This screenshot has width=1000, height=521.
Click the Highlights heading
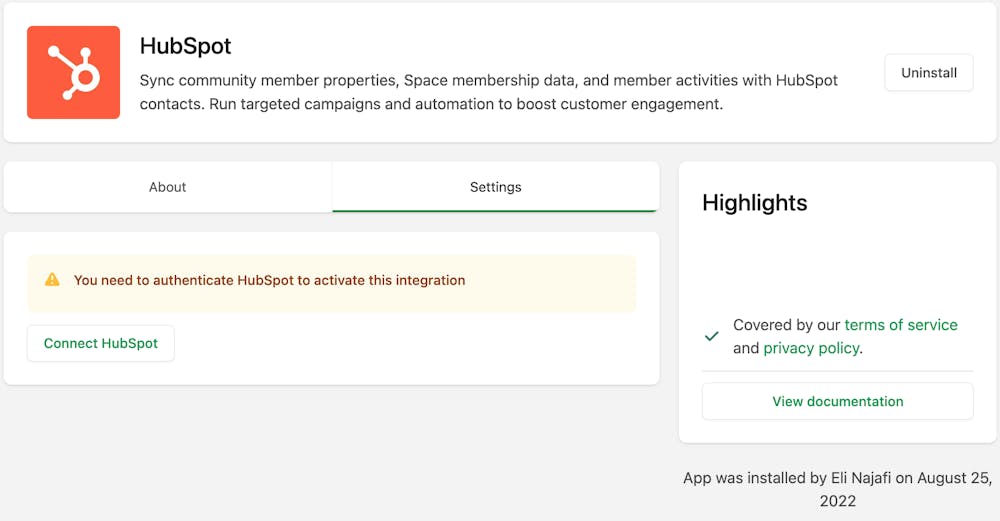754,203
